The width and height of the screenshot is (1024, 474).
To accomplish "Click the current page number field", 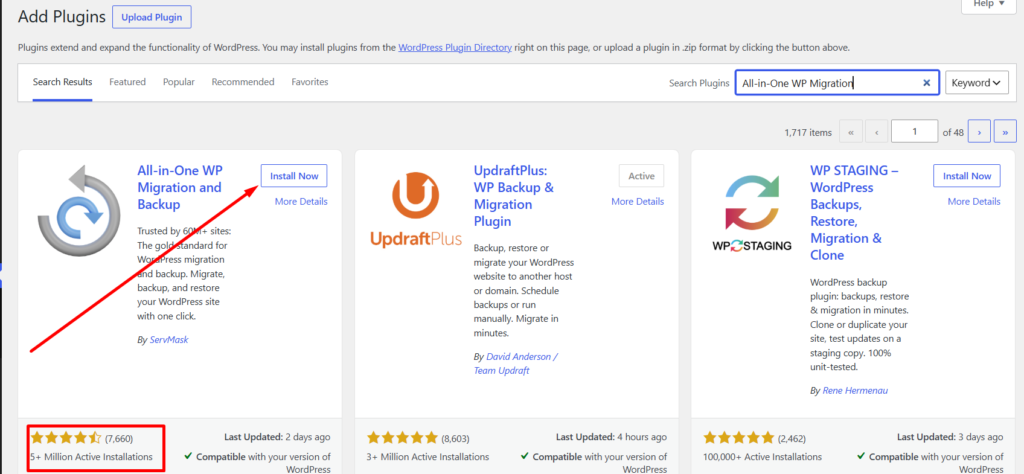I will [914, 131].
